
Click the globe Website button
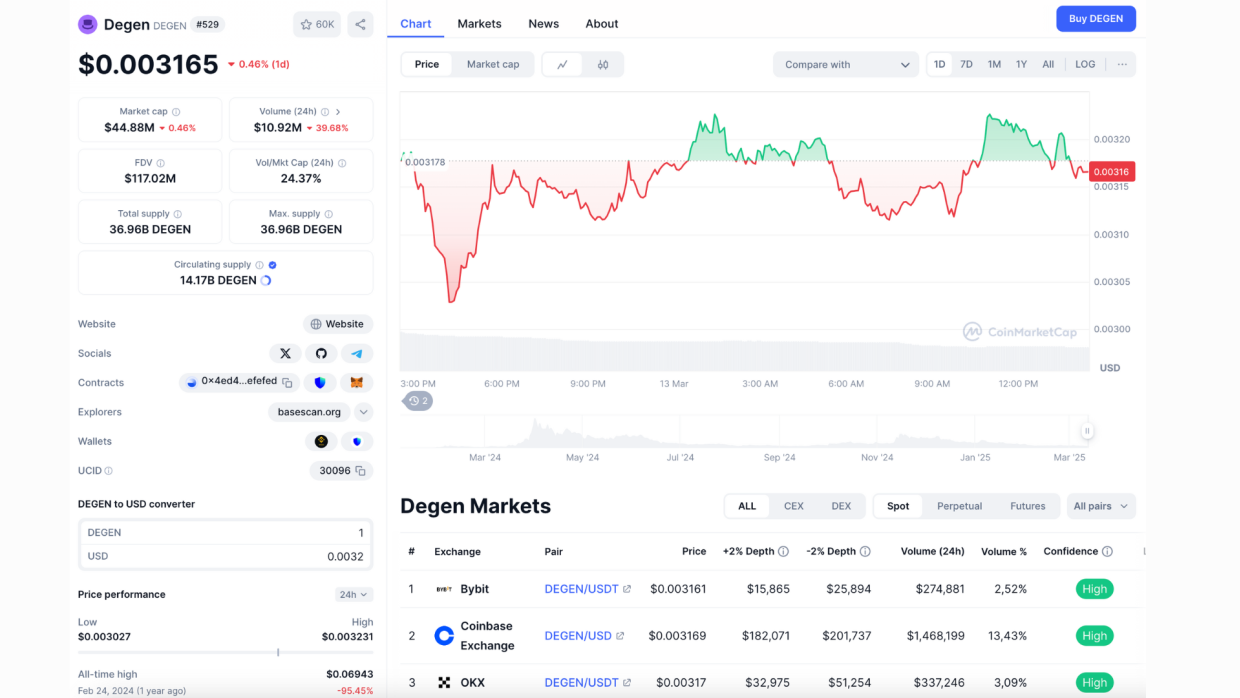tap(338, 324)
